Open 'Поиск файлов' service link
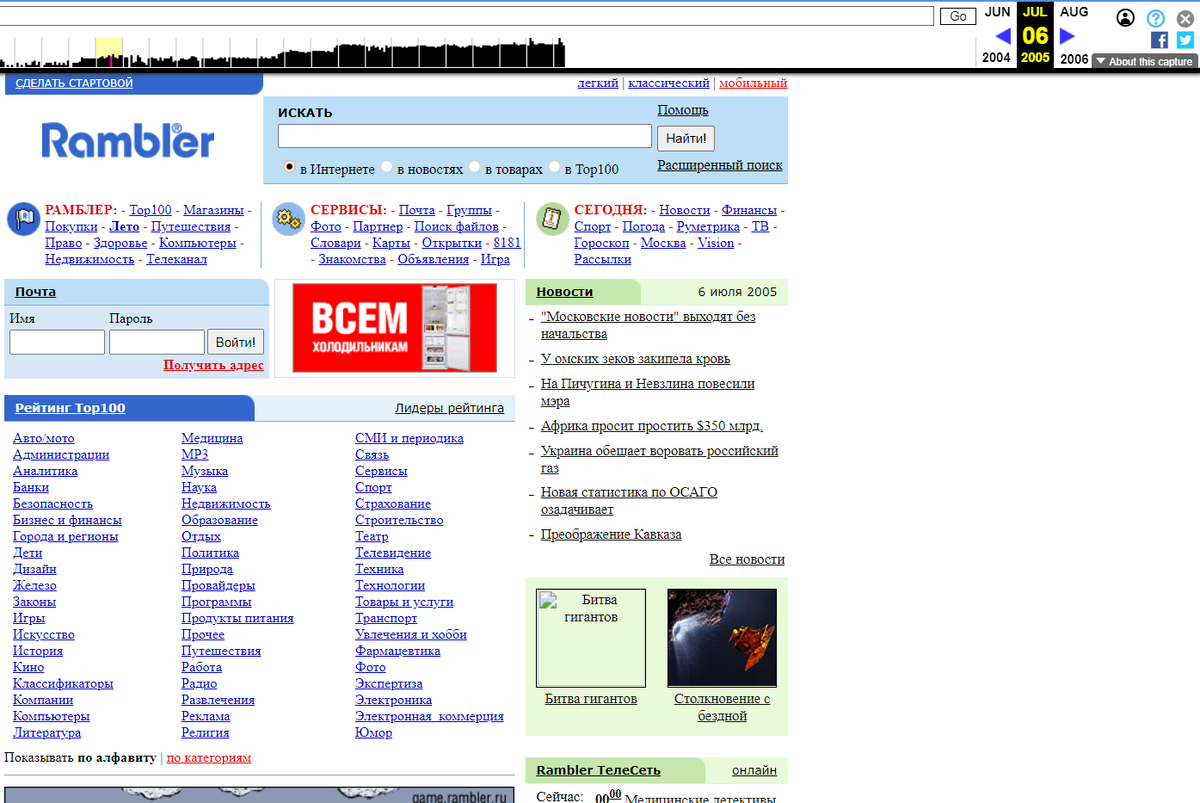Viewport: 1200px width, 803px height. pyautogui.click(x=457, y=227)
